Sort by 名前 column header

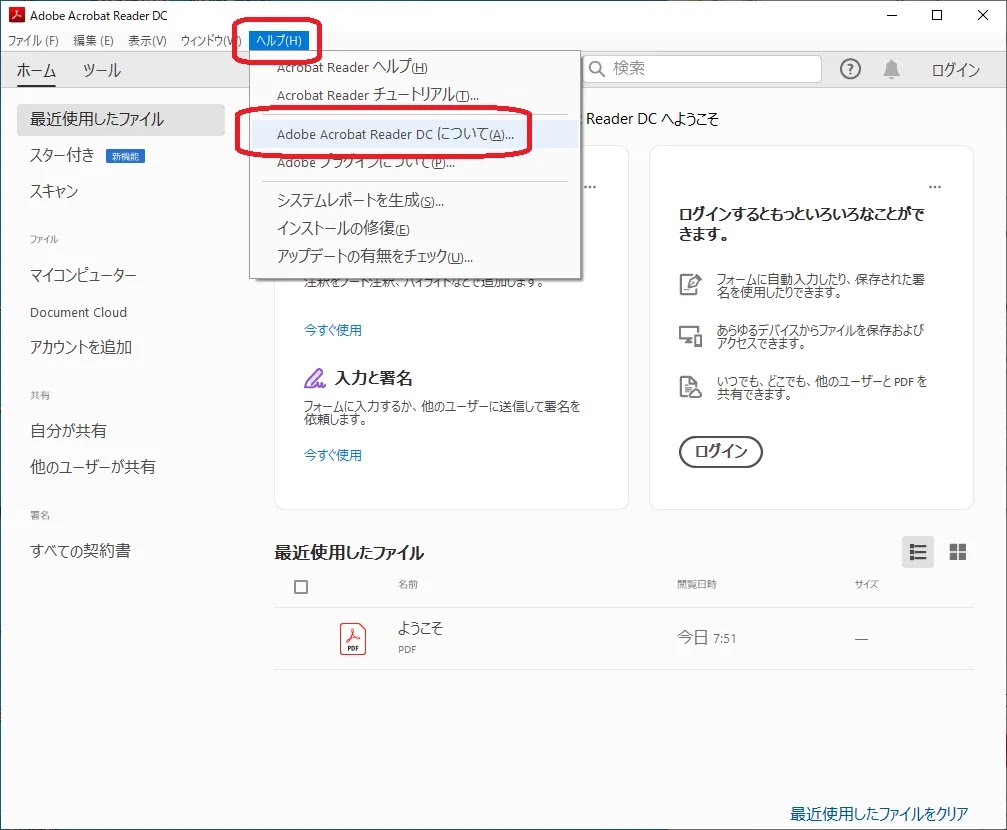click(x=408, y=584)
